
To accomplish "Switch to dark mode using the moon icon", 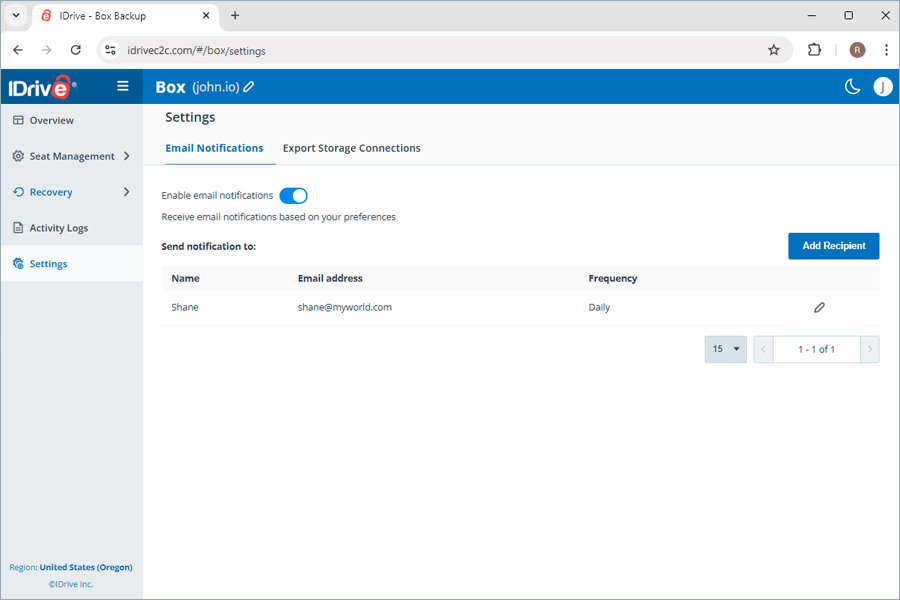I will pyautogui.click(x=852, y=87).
